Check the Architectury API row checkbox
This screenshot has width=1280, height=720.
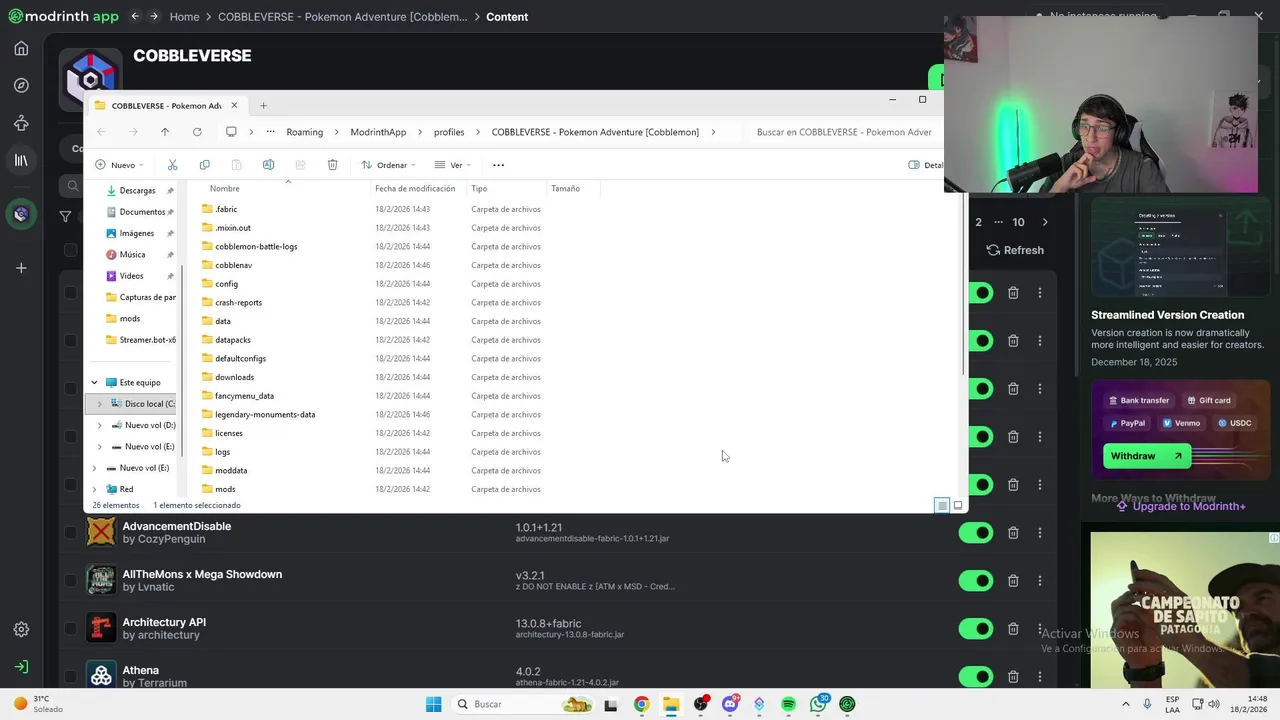tap(70, 628)
